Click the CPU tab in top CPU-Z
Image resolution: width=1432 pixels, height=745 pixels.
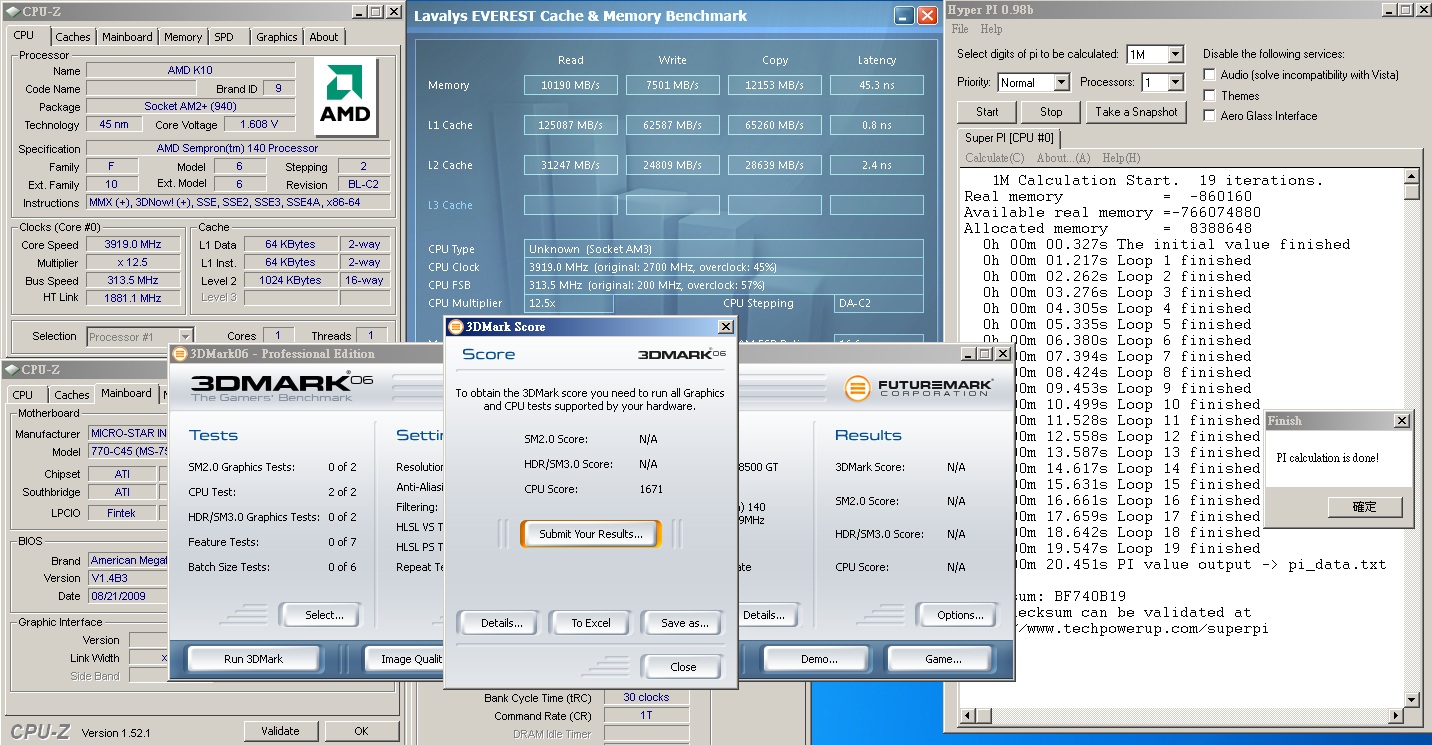tap(23, 35)
